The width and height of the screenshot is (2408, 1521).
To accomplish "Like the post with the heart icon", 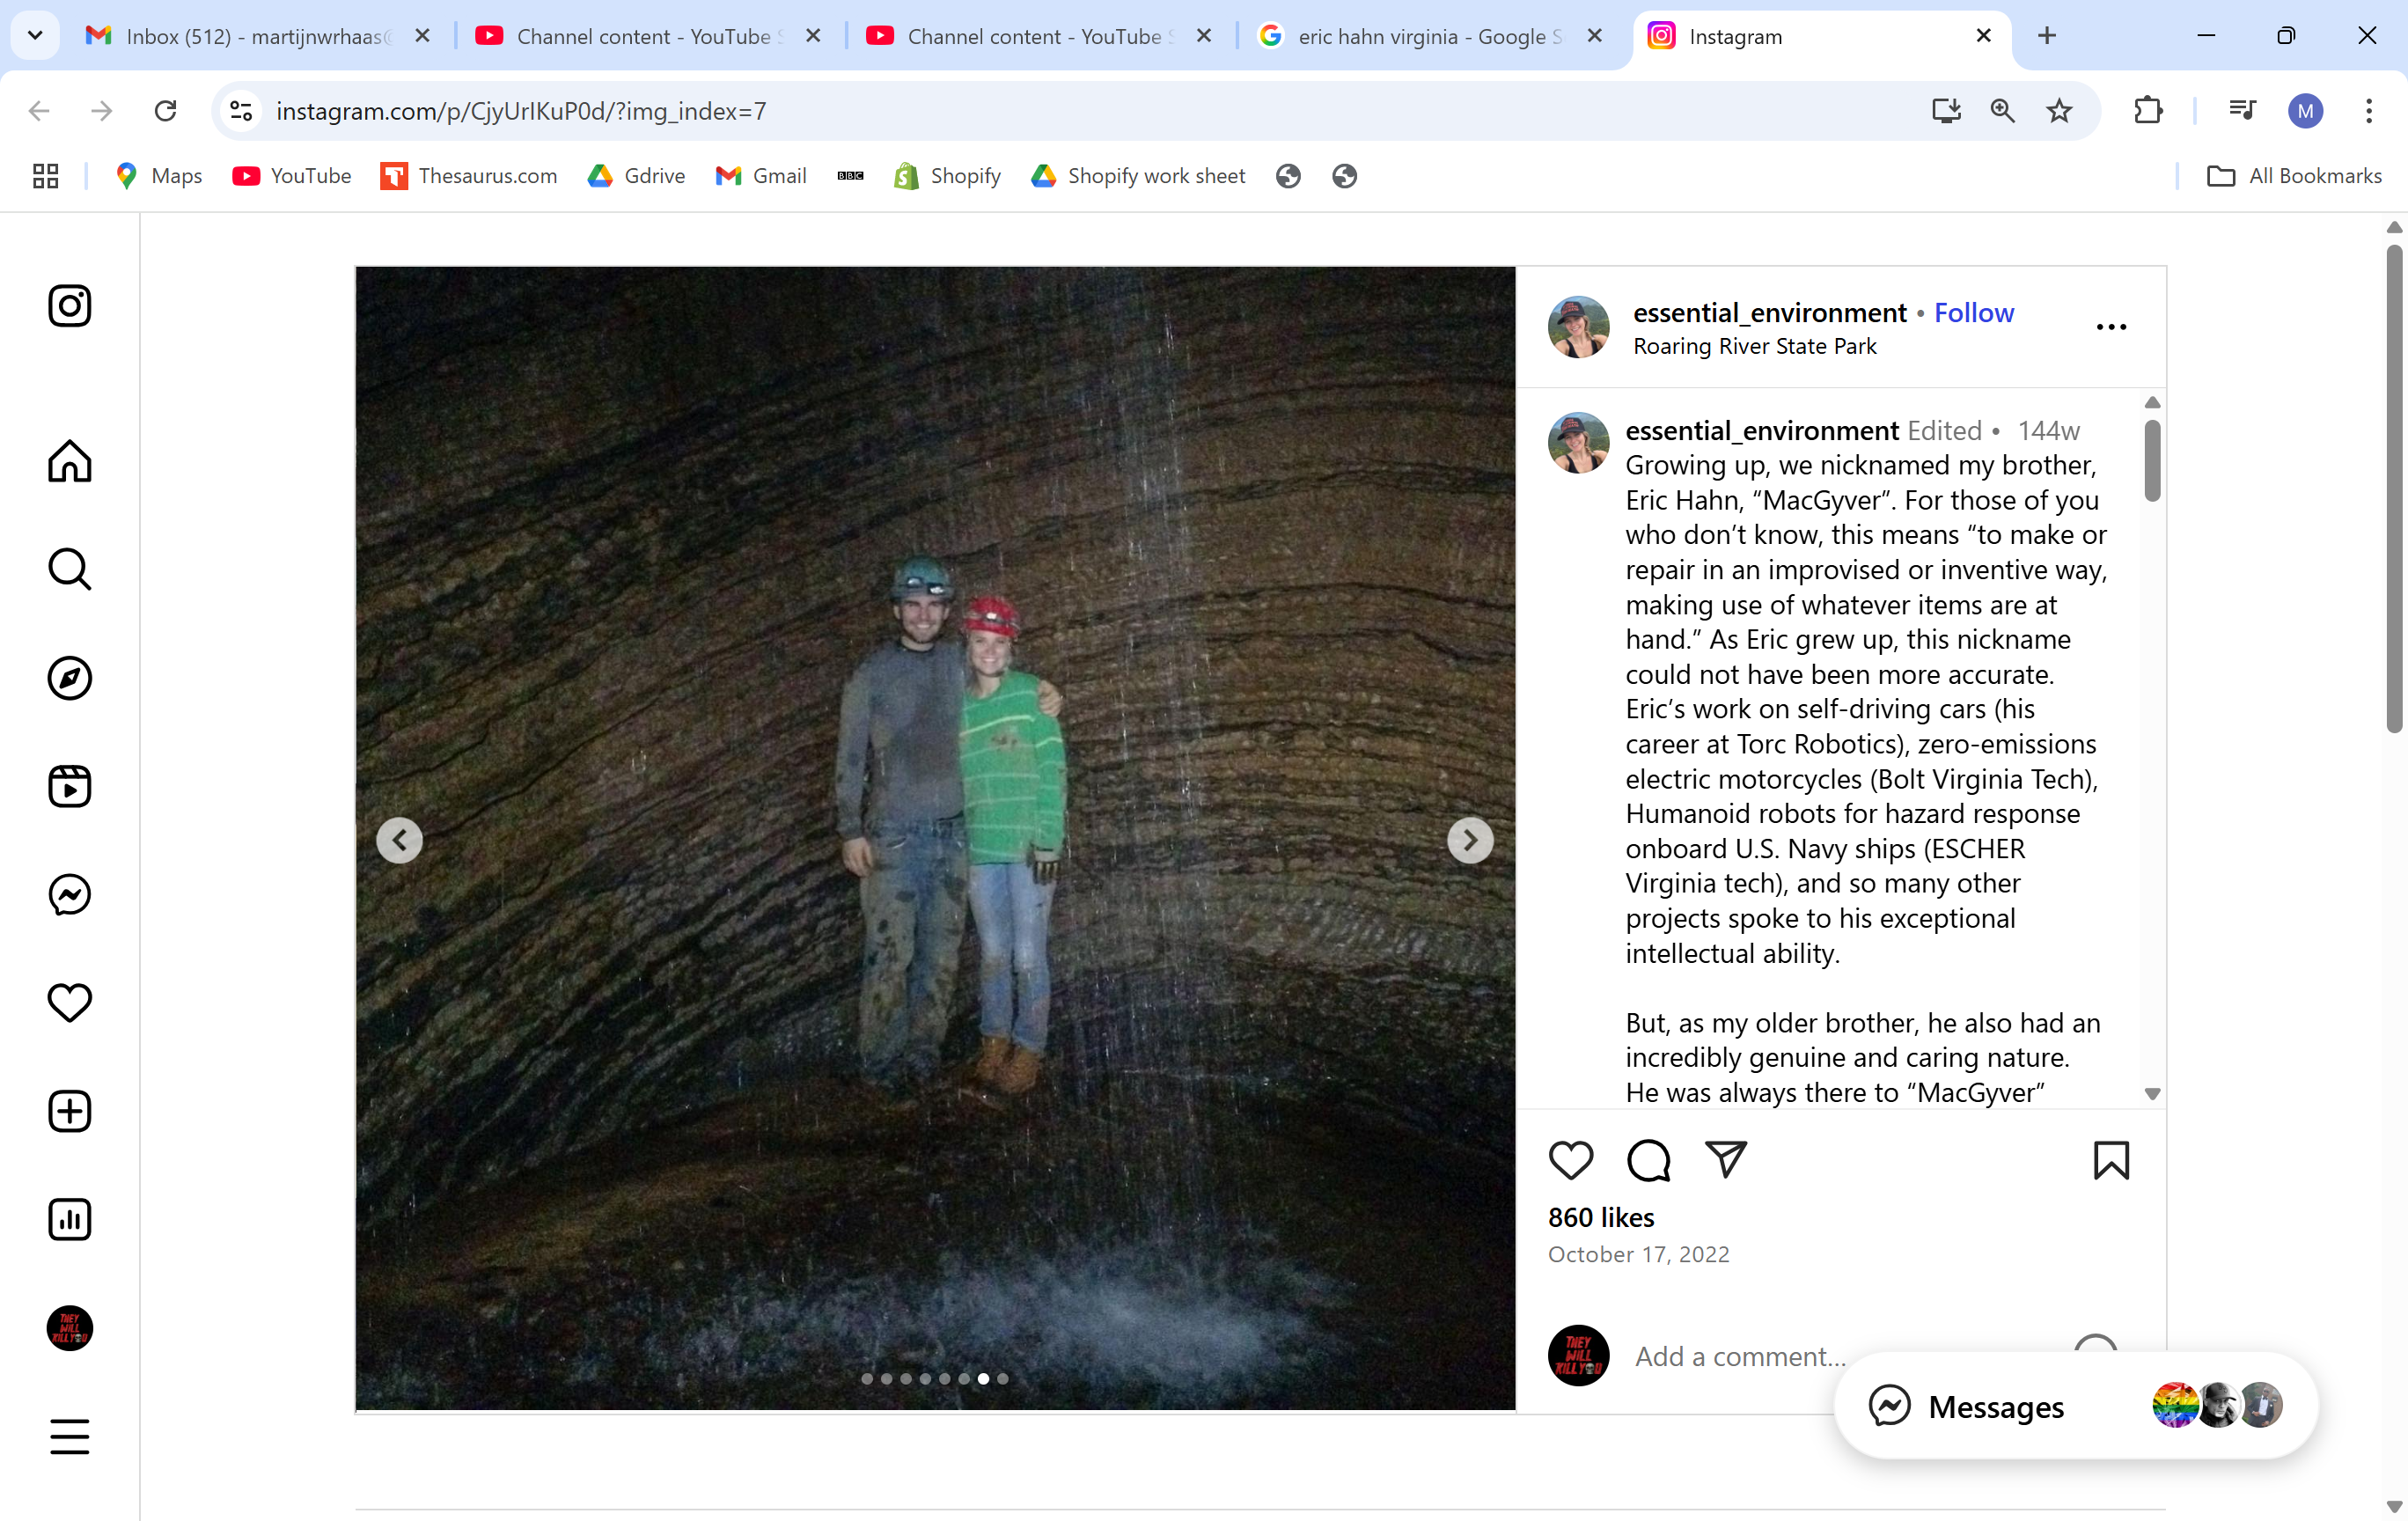I will tap(1570, 1160).
